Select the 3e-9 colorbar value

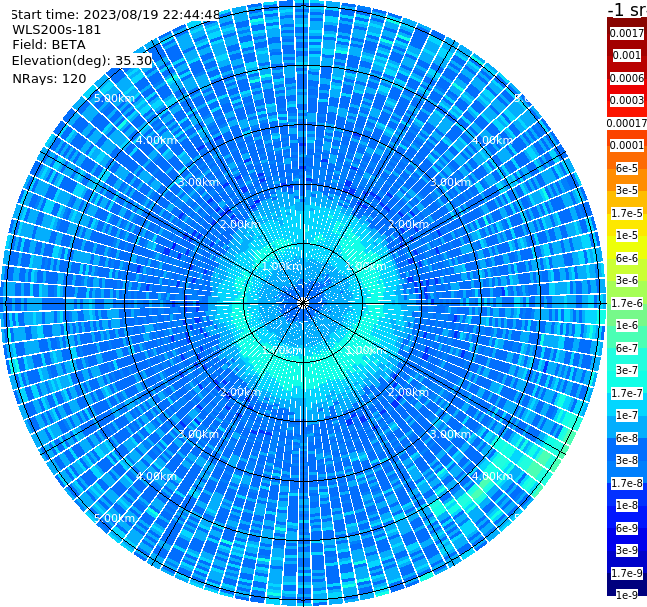tap(627, 550)
